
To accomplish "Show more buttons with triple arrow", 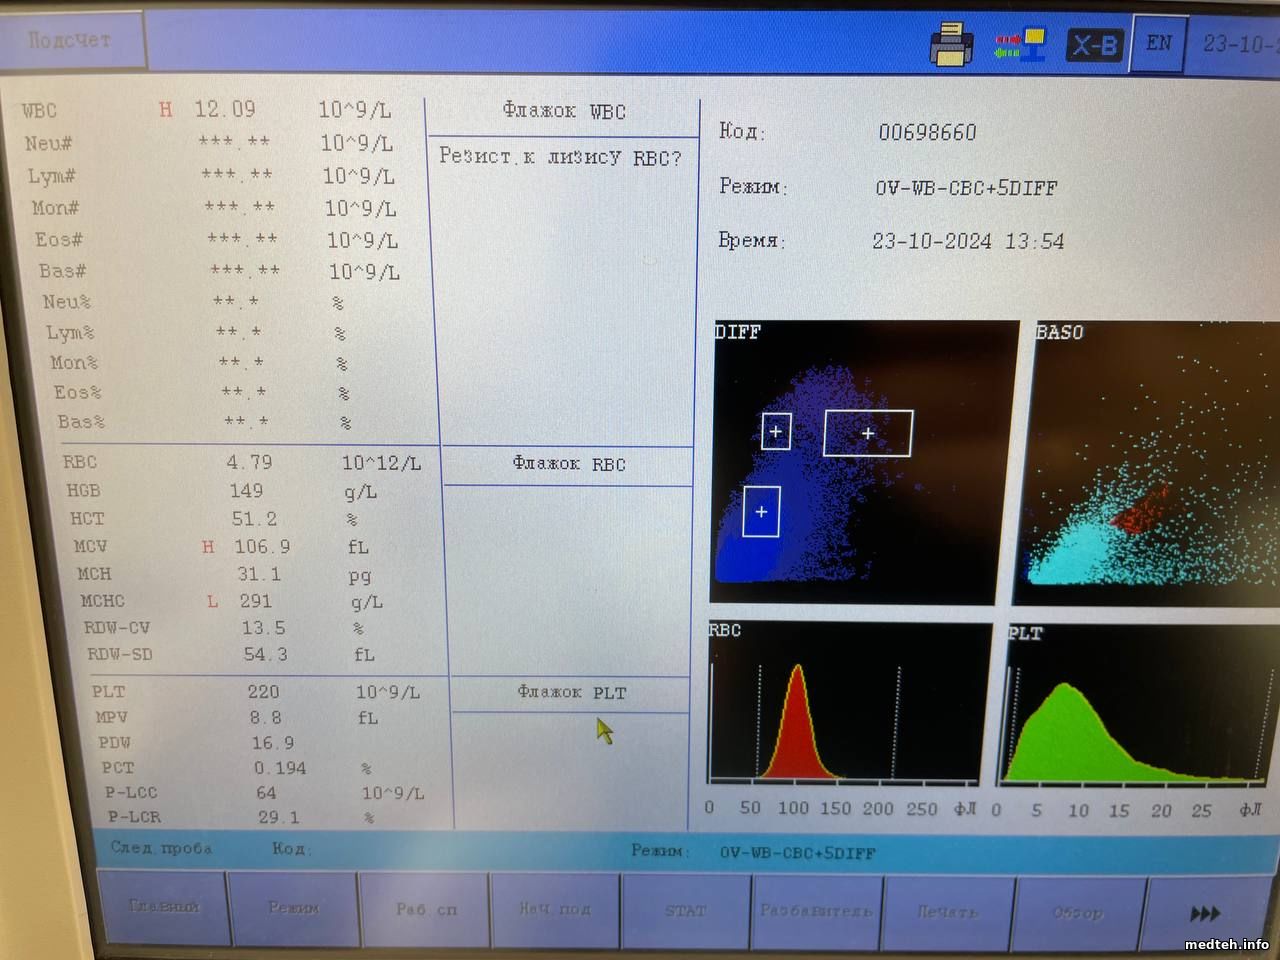I will pyautogui.click(x=1205, y=913).
